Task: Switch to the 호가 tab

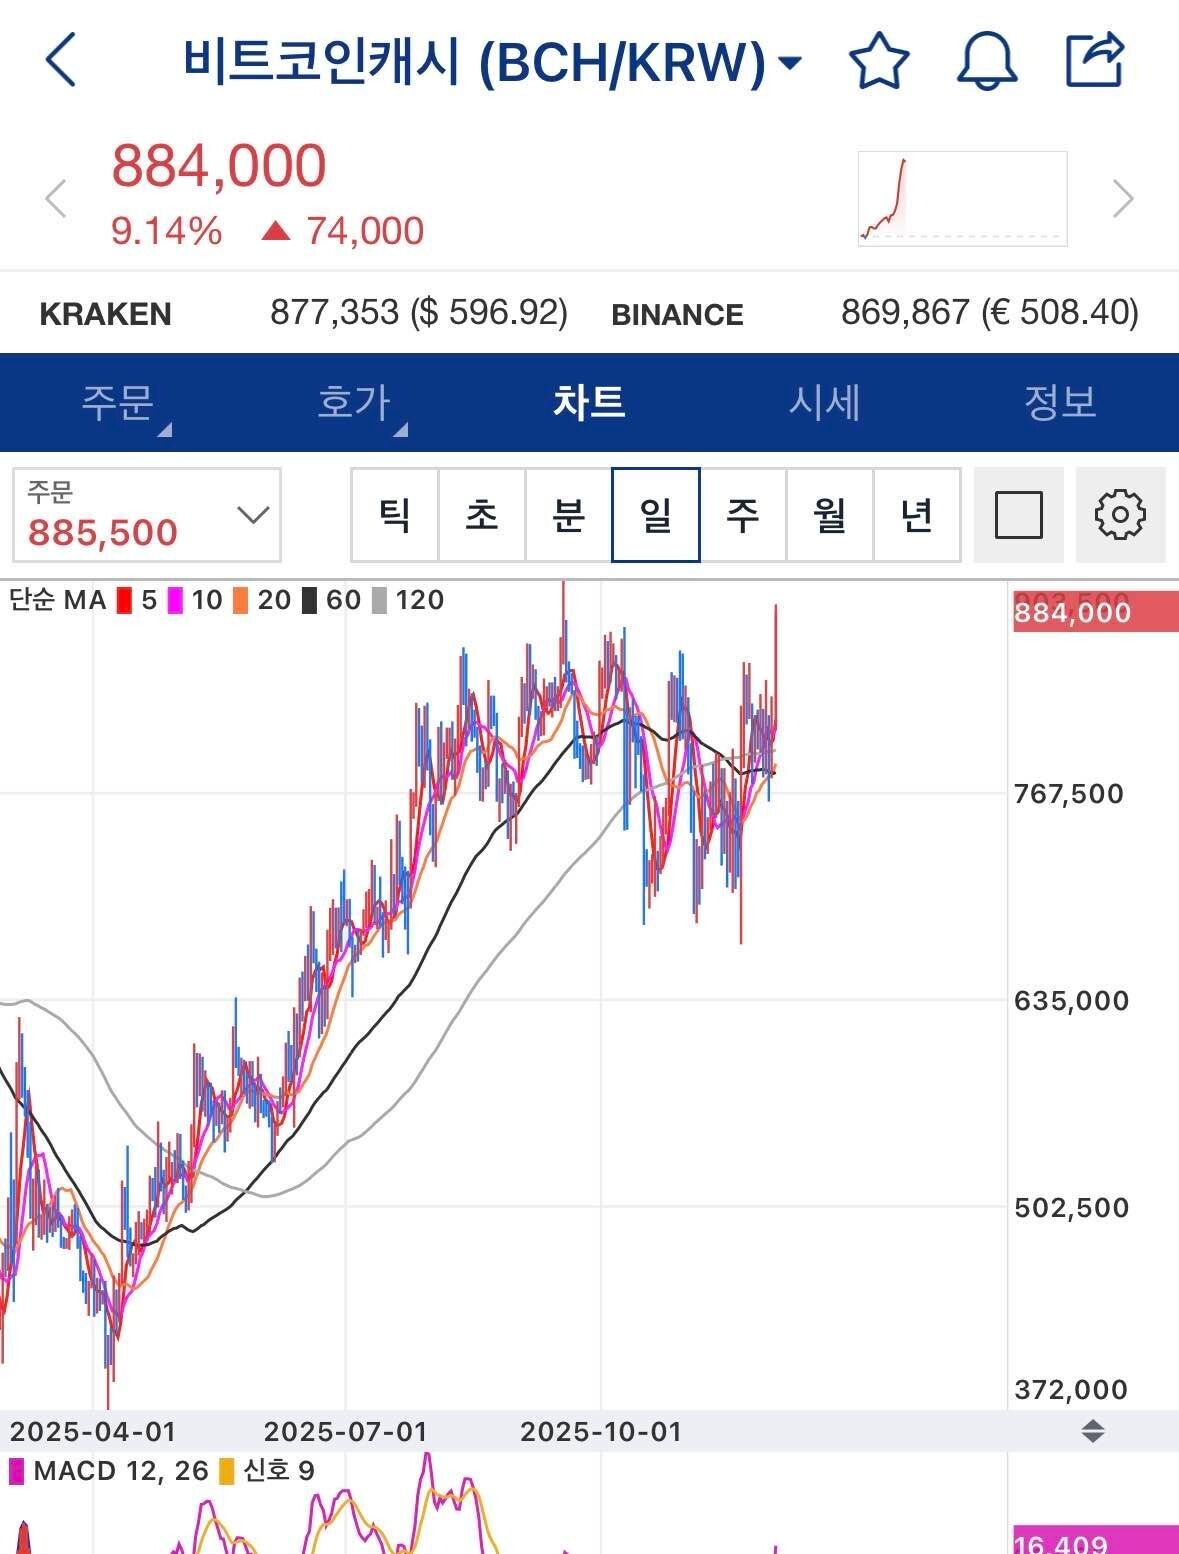Action: [354, 402]
